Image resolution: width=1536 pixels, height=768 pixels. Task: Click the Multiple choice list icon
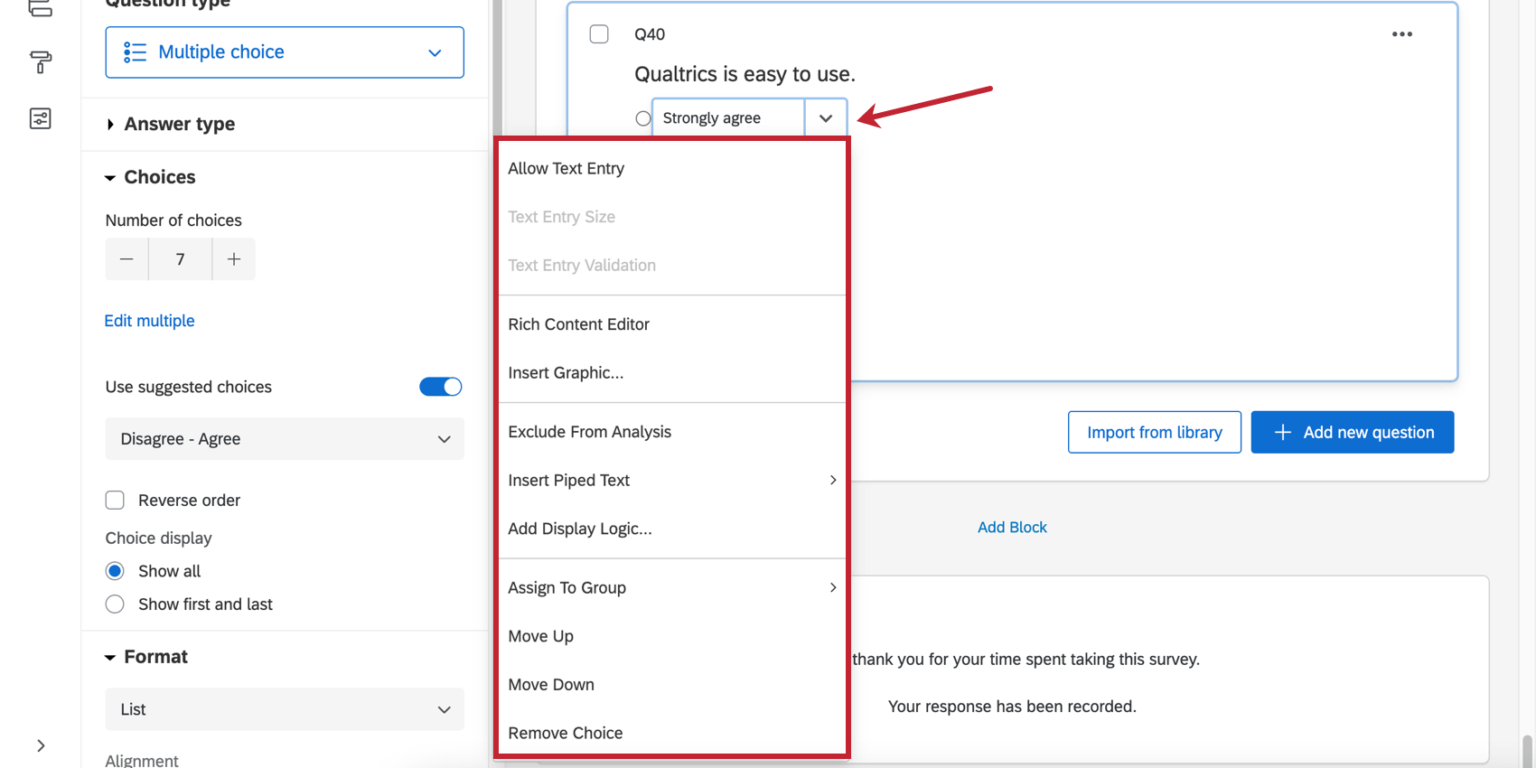pyautogui.click(x=135, y=52)
